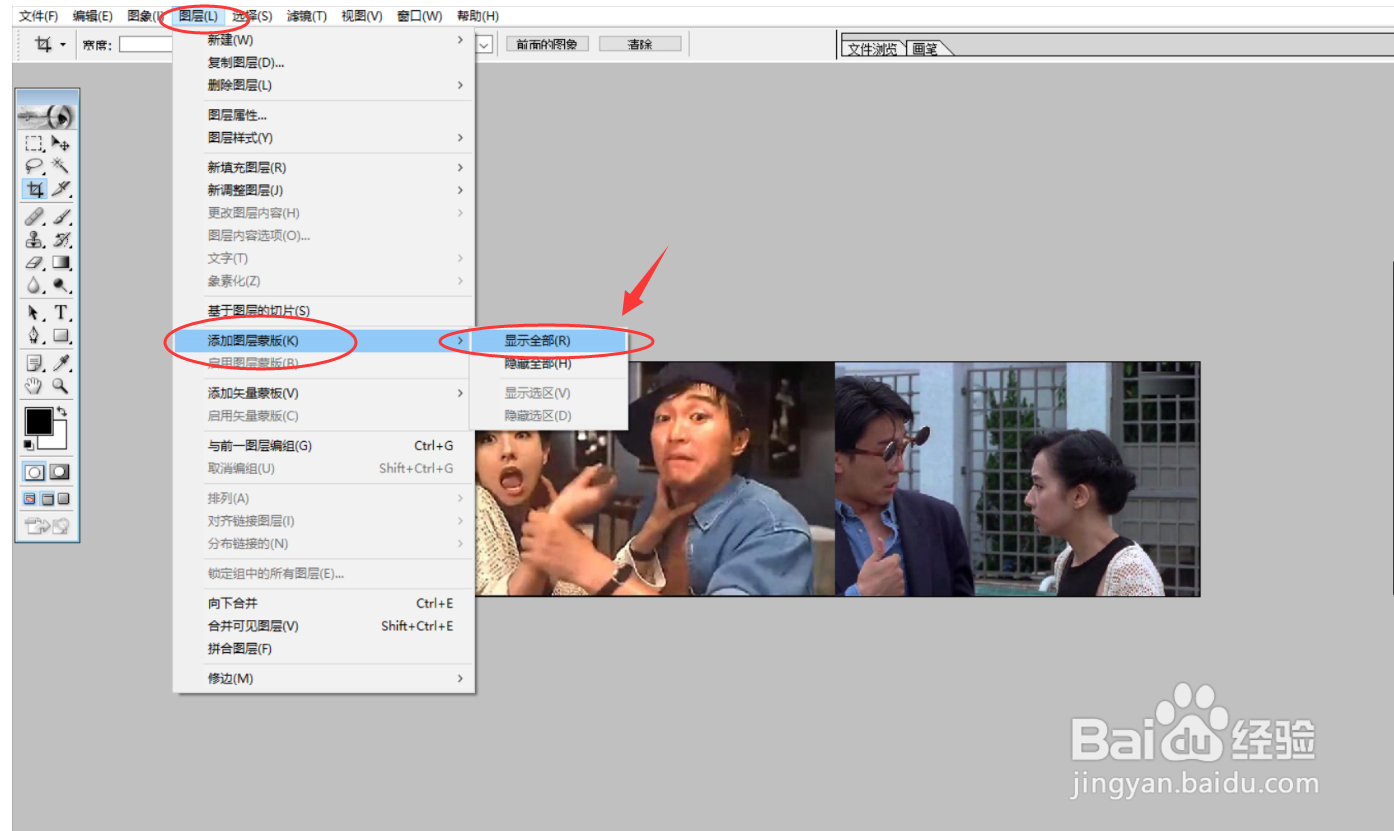Viewport: 1394px width, 831px height.
Task: Choose 向下合并 menu item
Action: coord(323,604)
